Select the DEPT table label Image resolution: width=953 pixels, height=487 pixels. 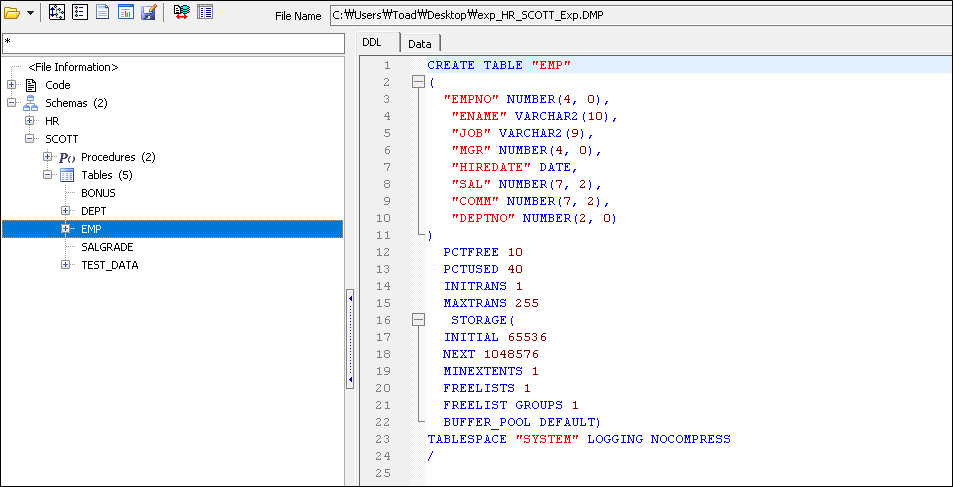click(x=94, y=211)
